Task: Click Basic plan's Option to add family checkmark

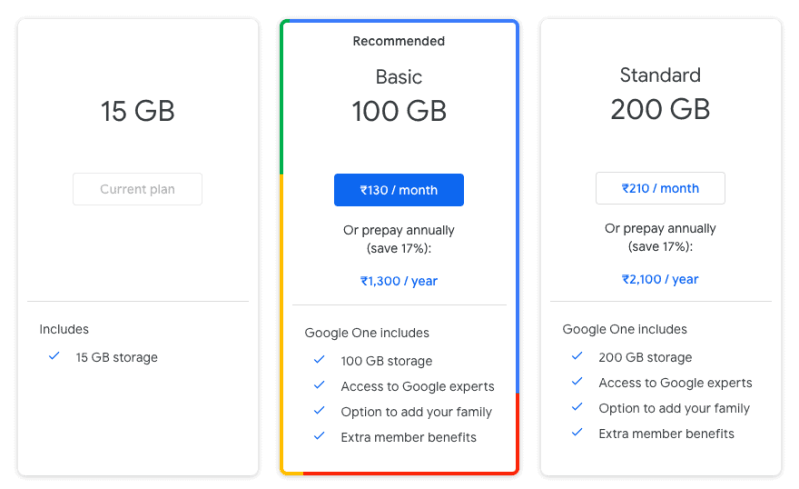Action: point(319,411)
